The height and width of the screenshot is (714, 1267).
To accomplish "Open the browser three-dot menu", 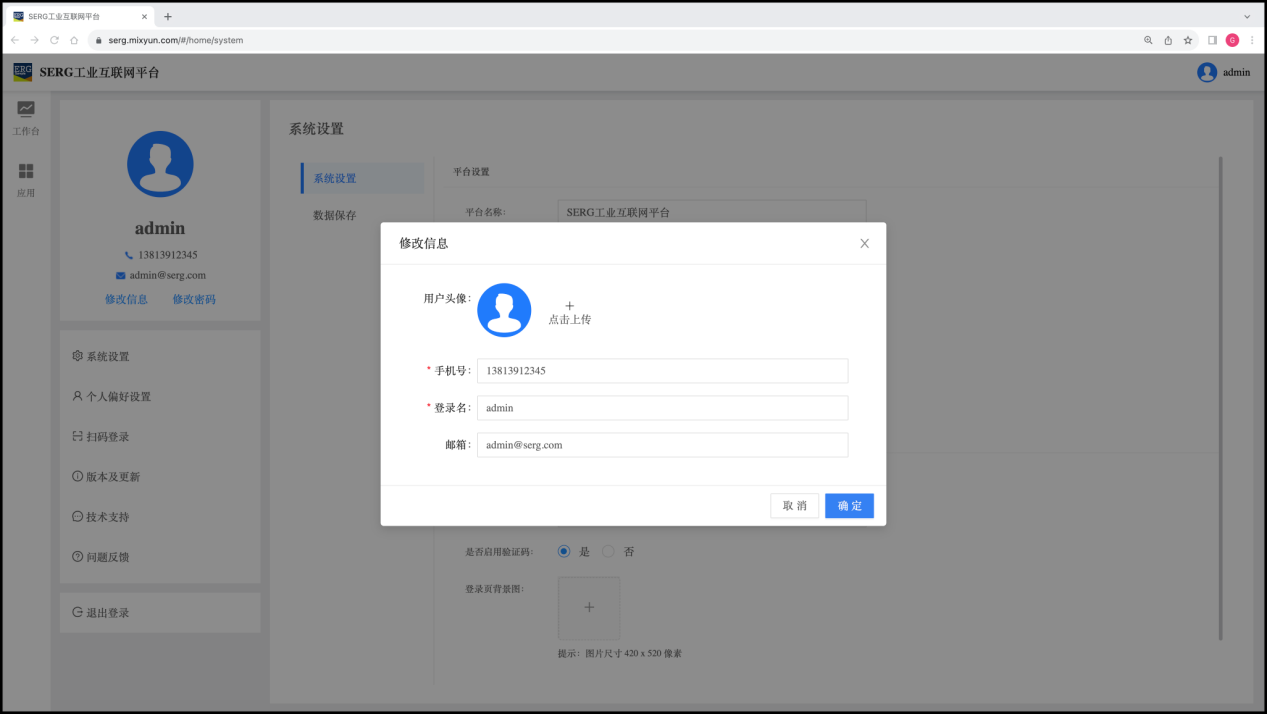I will point(1252,40).
